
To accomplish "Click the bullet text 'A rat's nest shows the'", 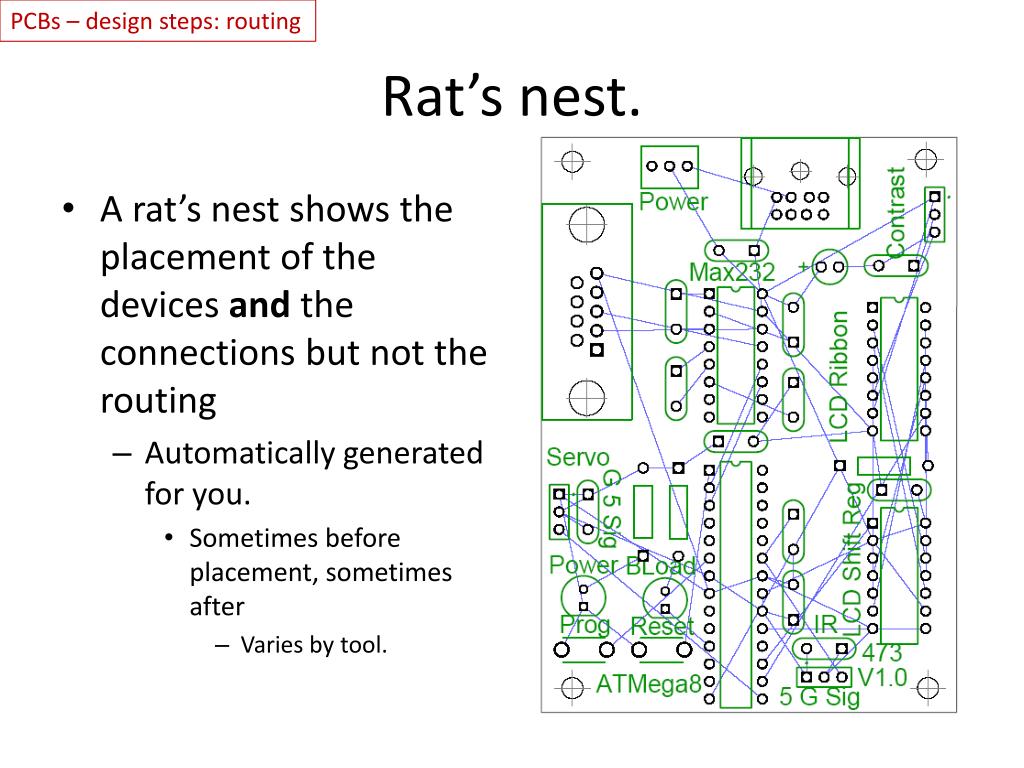I will 276,210.
